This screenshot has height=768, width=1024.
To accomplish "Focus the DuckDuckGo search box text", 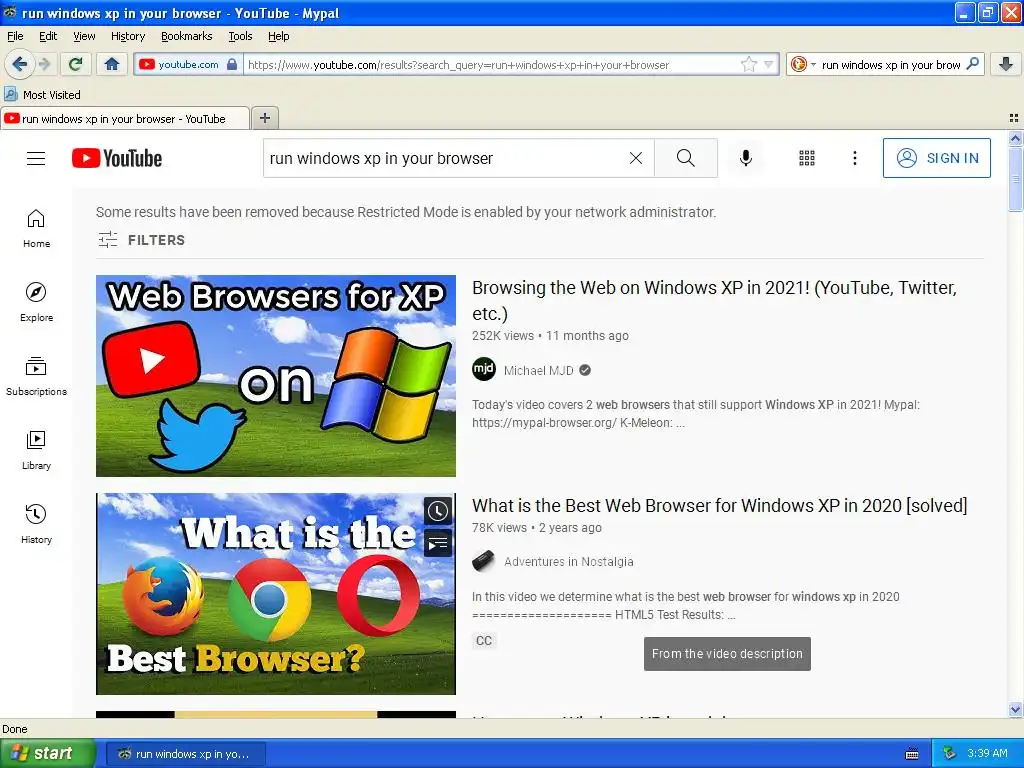I will tap(891, 65).
